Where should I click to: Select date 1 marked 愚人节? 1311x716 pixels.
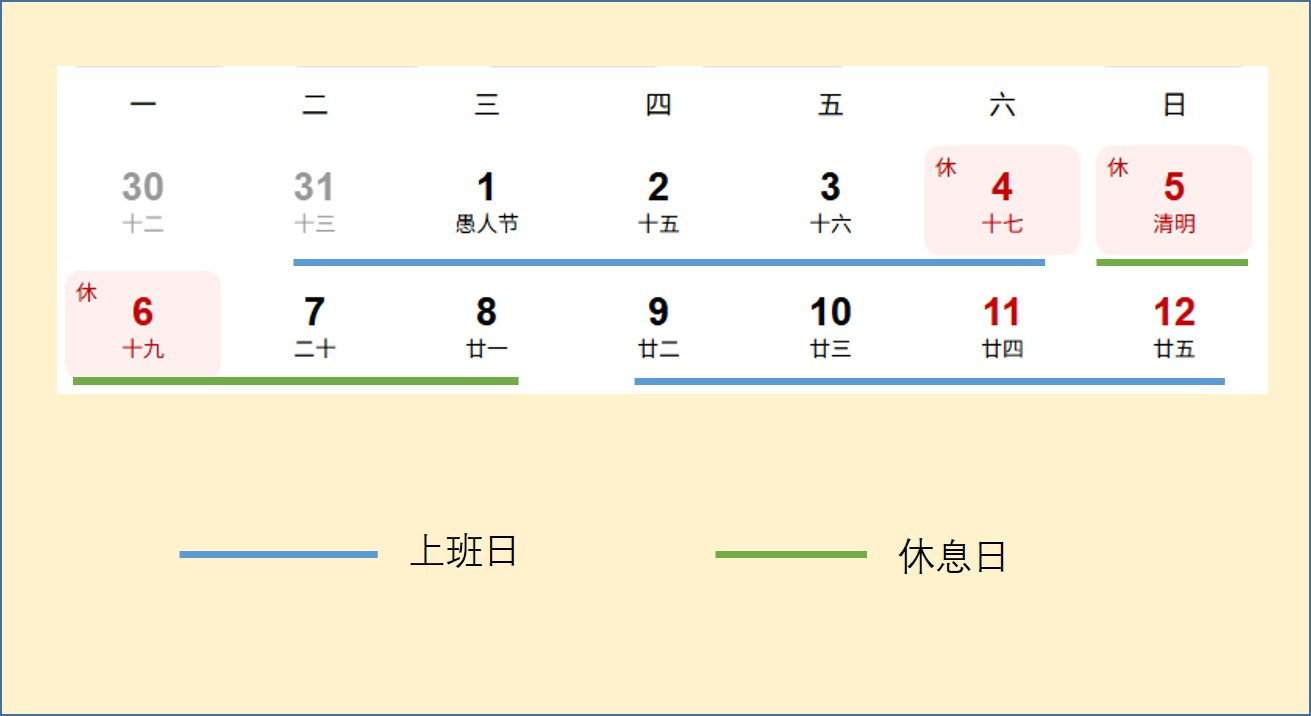486,200
